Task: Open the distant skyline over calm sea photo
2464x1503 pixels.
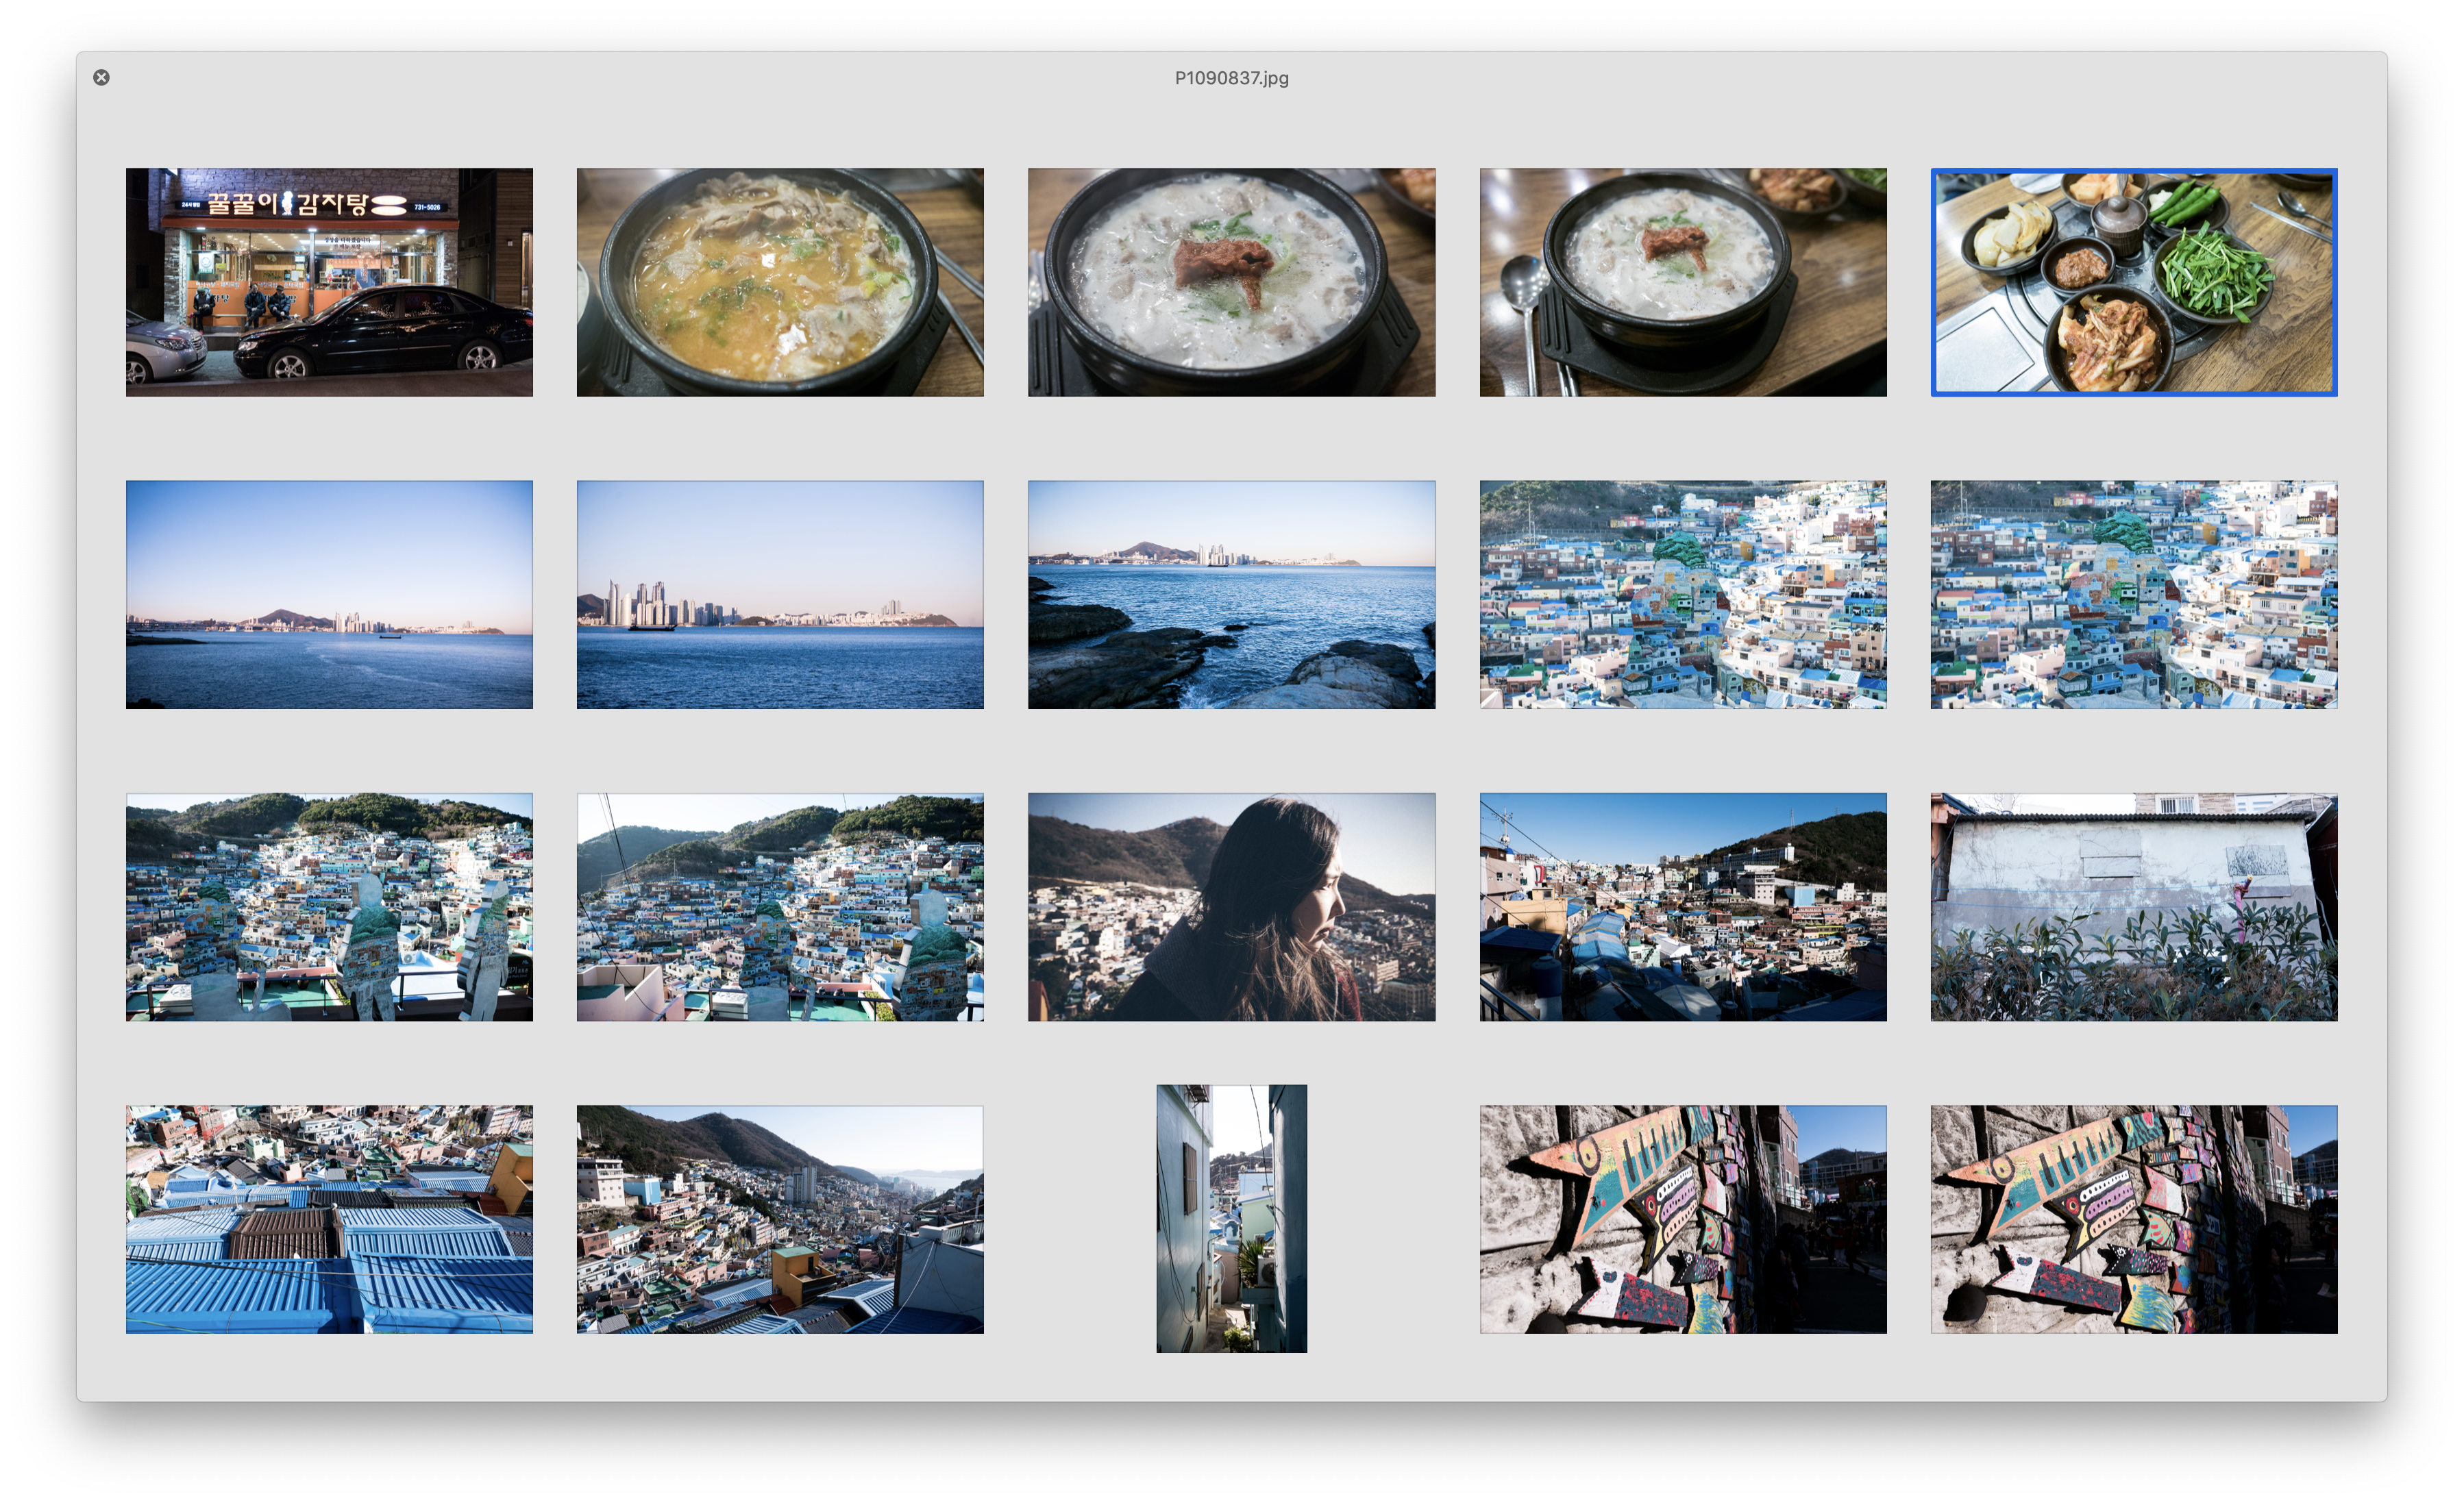Action: [329, 594]
